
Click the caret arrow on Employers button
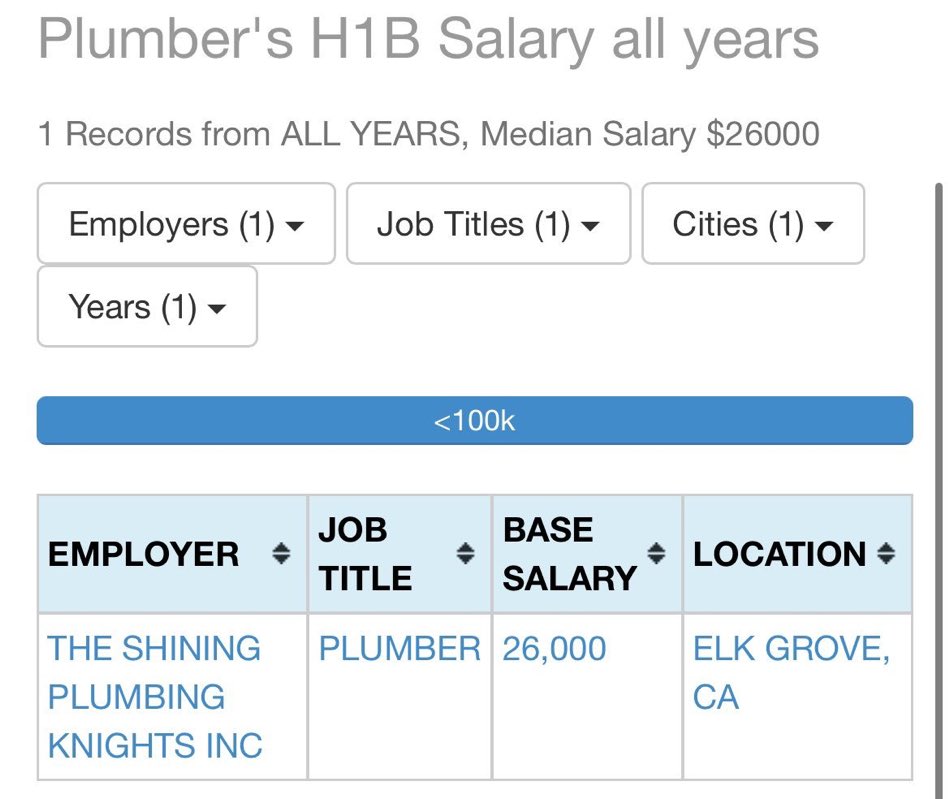pos(294,227)
